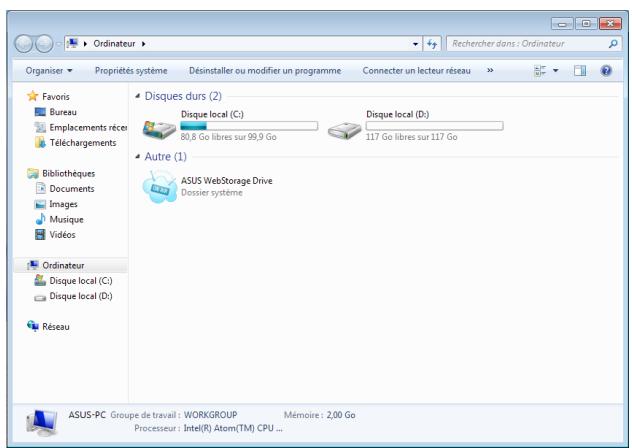Click the Ordinateur icon in navigation pane
632x448 pixels.
(33, 265)
